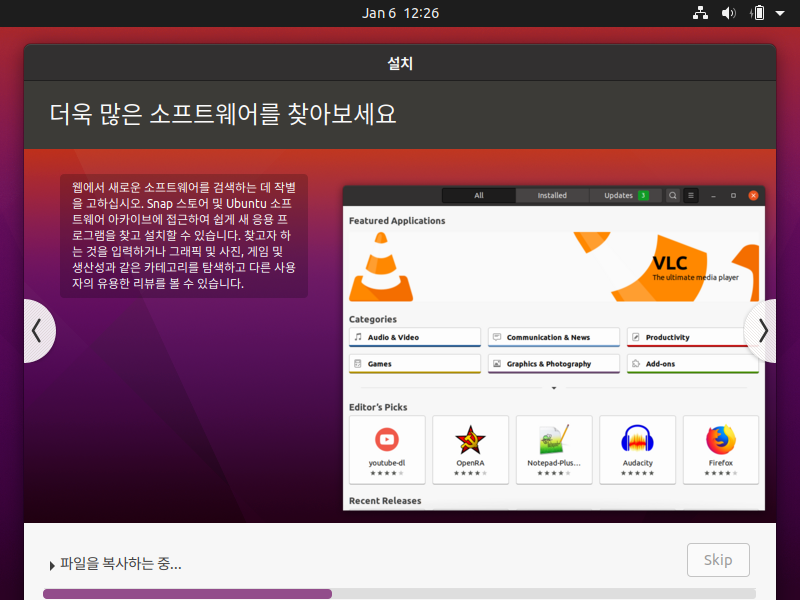
Task: Click the Audio & Video music note icon
Action: click(358, 337)
